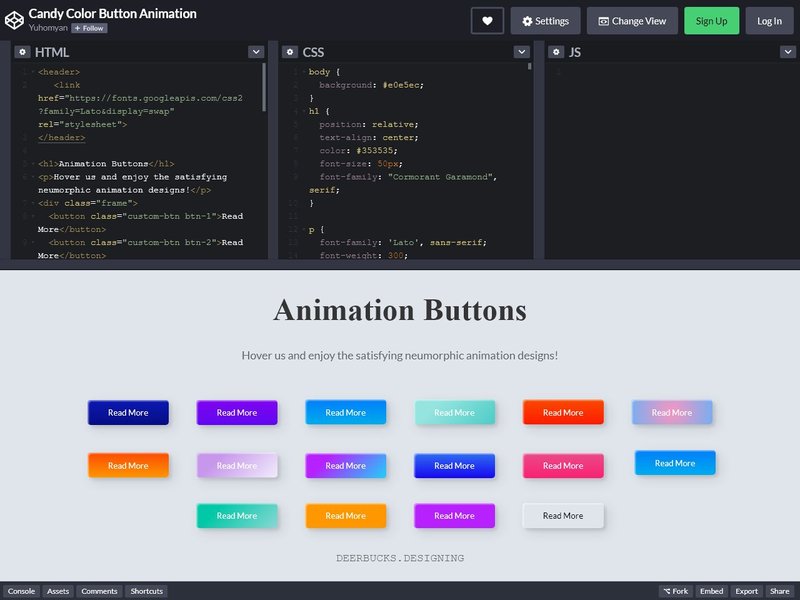Click the Share button
The width and height of the screenshot is (800, 600).
click(x=780, y=591)
